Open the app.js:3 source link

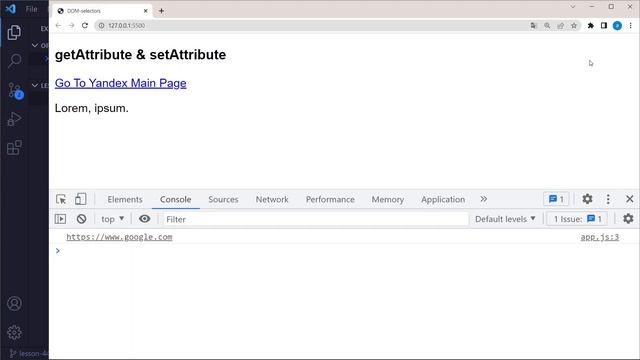[600, 237]
